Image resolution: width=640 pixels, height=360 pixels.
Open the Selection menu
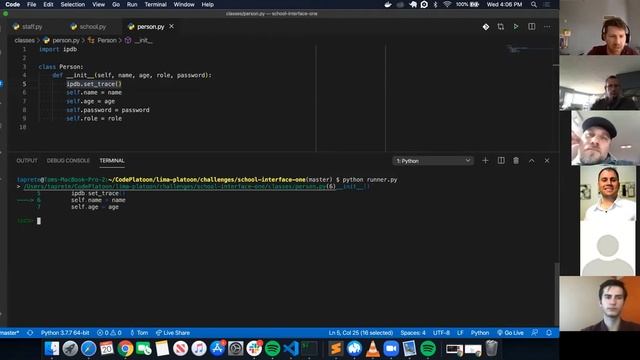(x=73, y=4)
